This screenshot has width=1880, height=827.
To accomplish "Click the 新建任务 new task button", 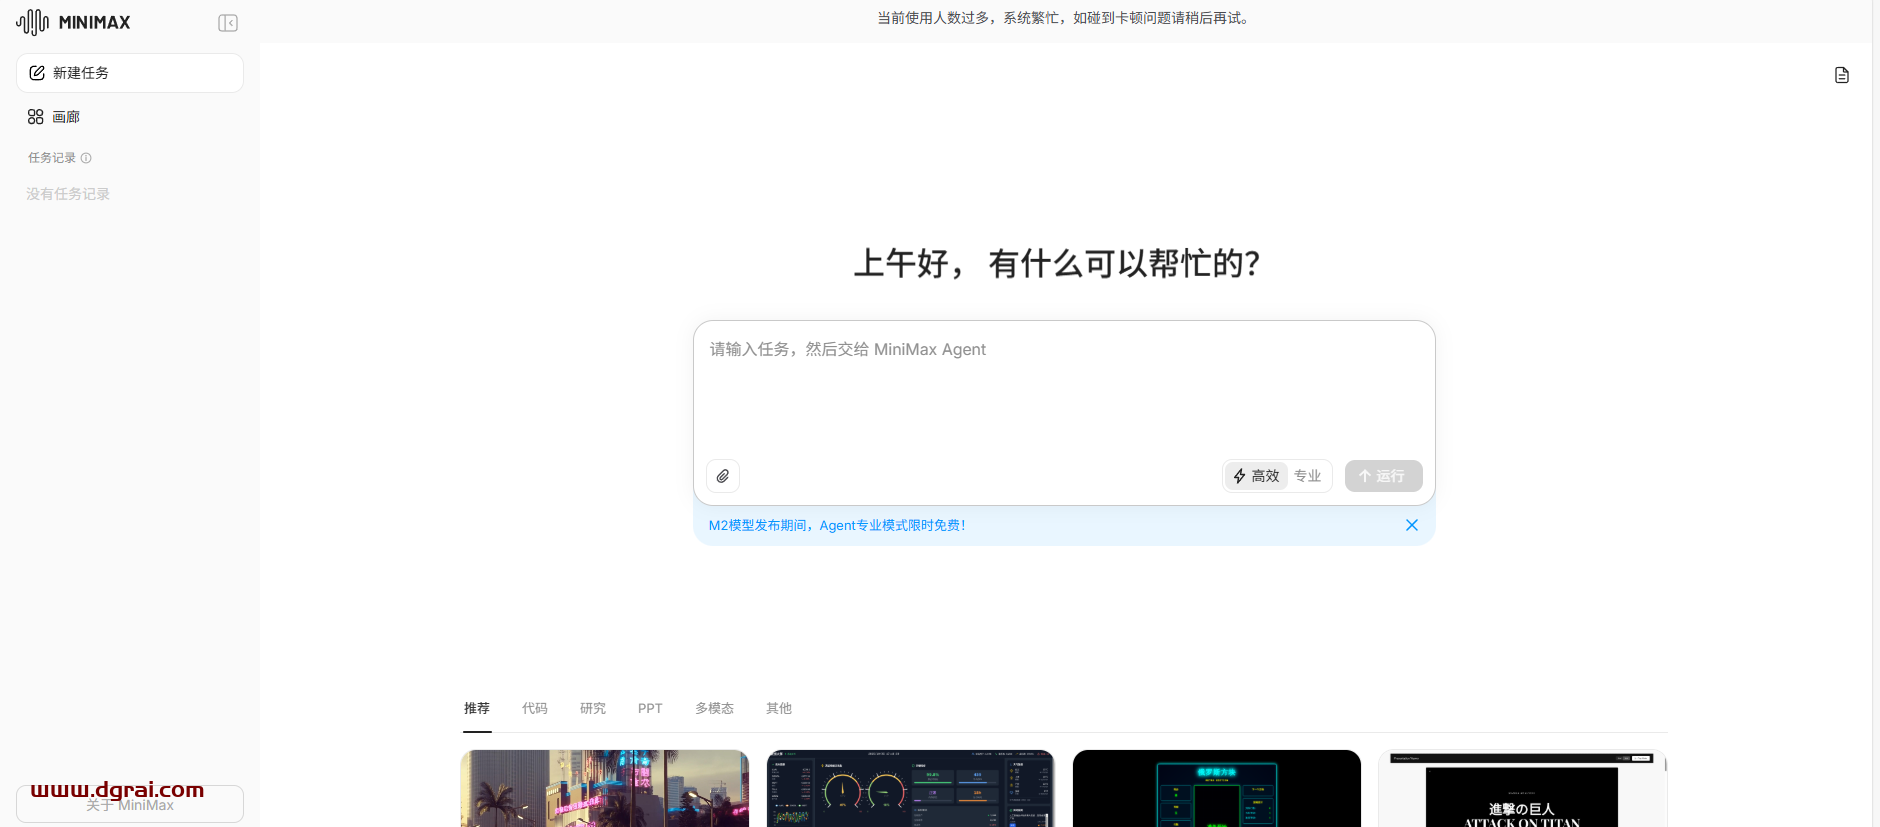I will tap(130, 73).
